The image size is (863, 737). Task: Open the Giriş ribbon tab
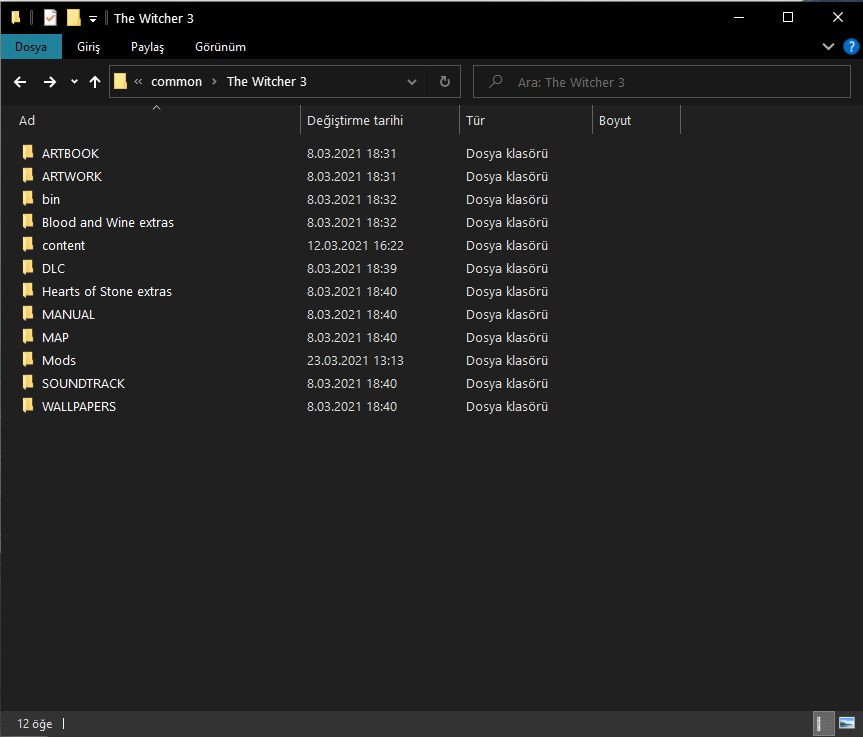(x=89, y=47)
